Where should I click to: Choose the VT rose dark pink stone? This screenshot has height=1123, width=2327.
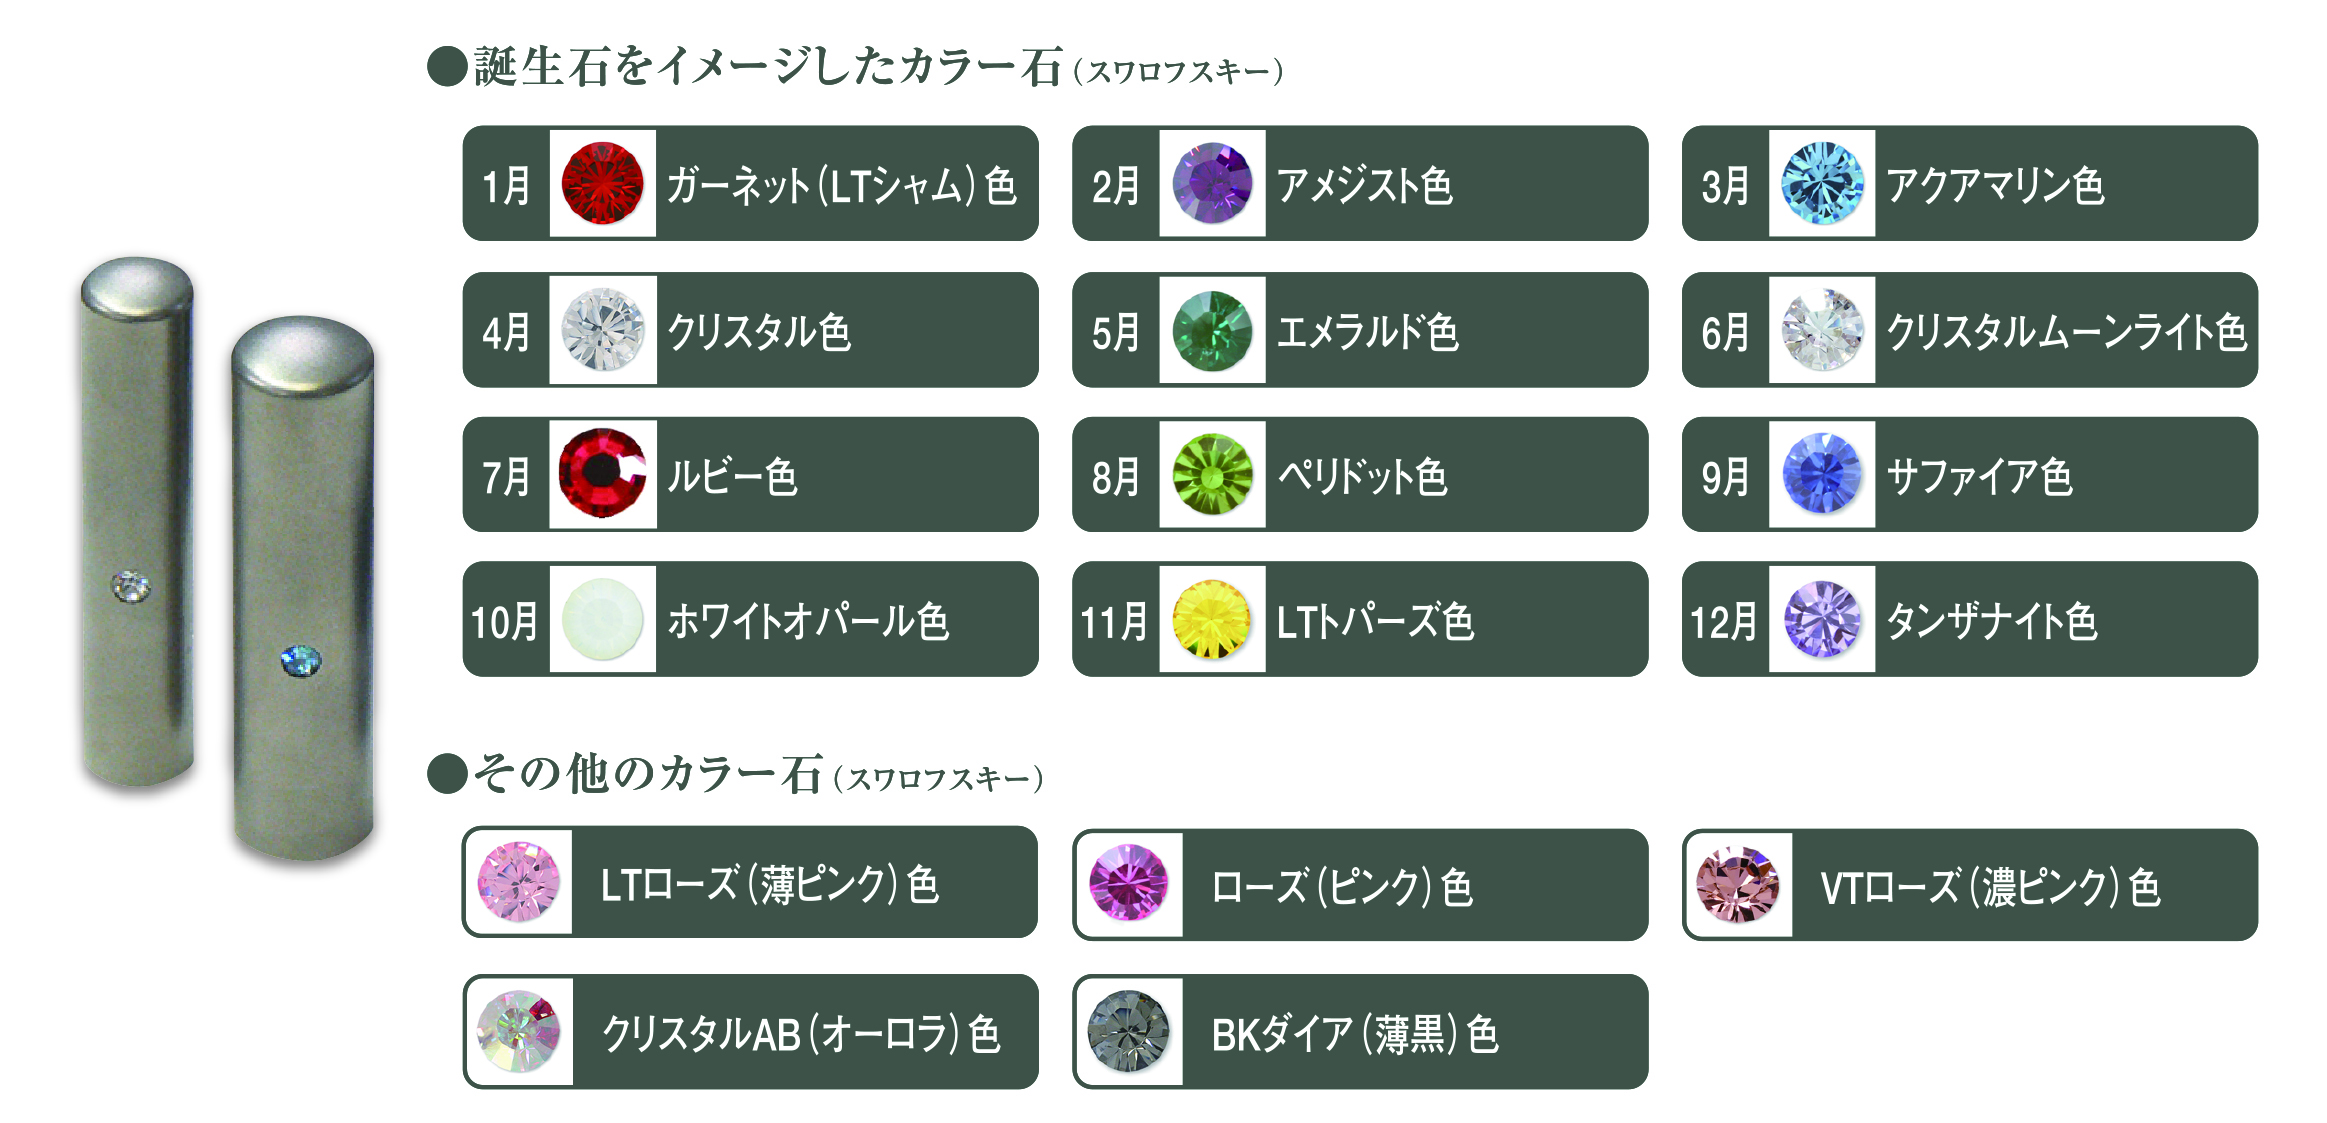click(x=1738, y=884)
